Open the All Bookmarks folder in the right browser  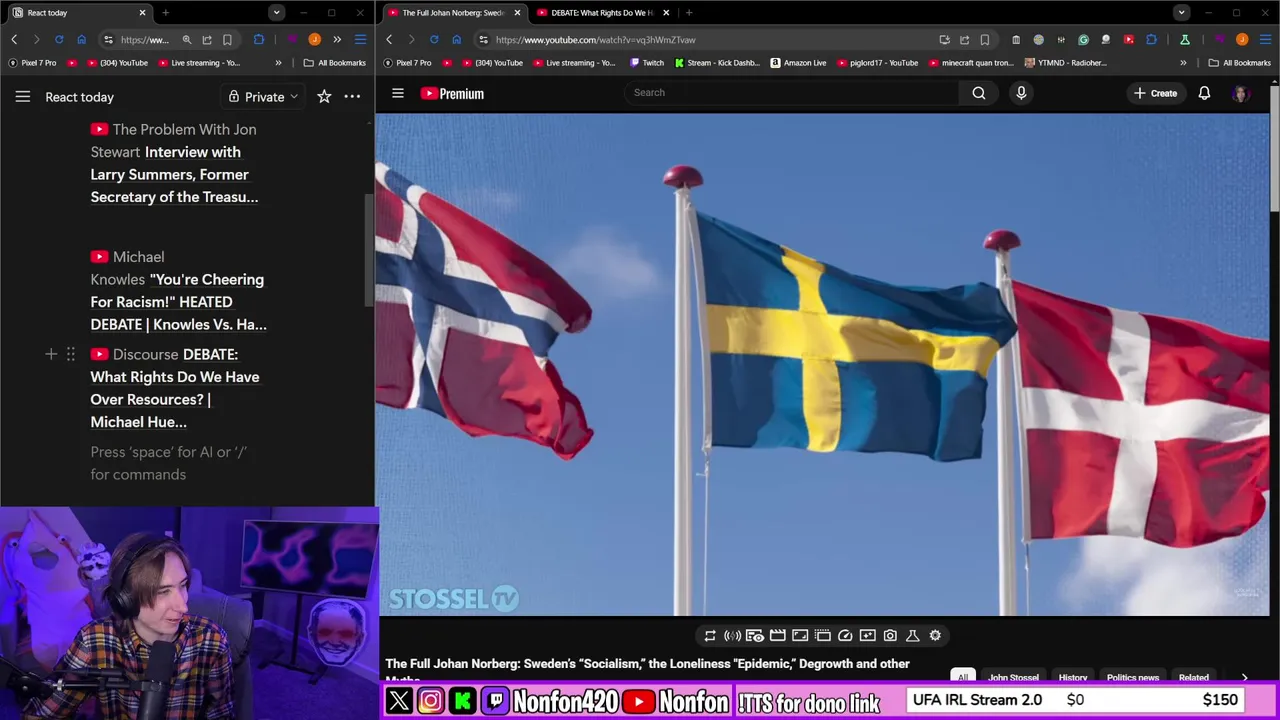(1240, 63)
